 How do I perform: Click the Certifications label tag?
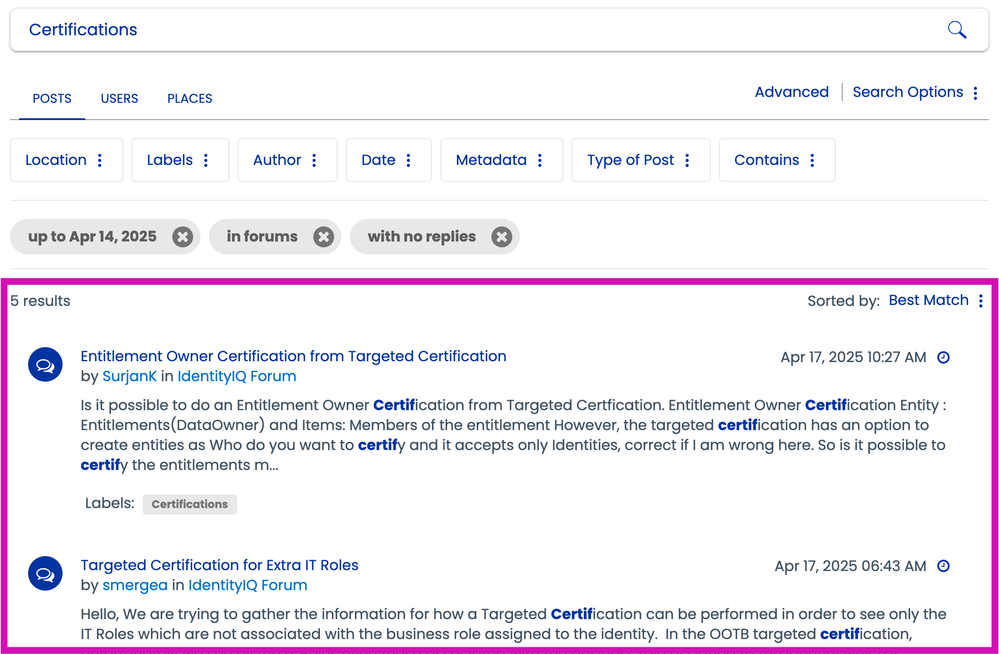(190, 504)
